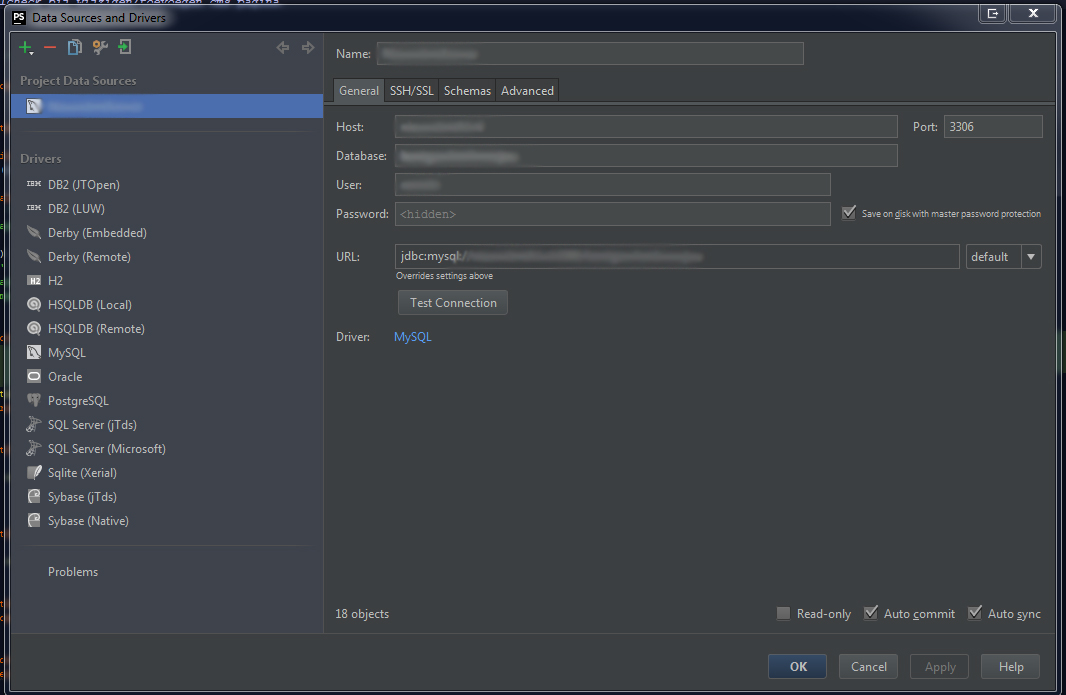Image resolution: width=1066 pixels, height=695 pixels.
Task: Click into the Password field
Action: click(612, 214)
